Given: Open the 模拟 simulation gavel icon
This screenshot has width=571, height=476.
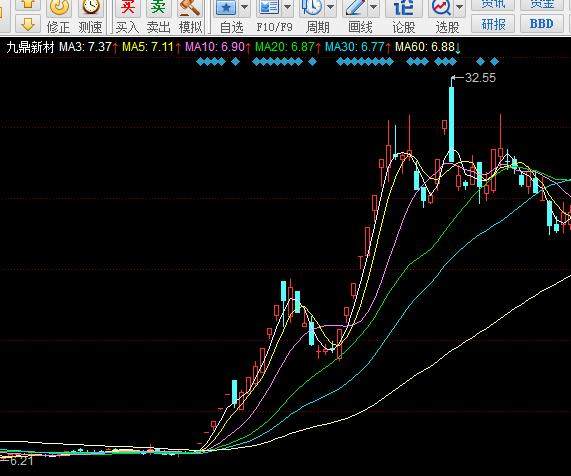Looking at the screenshot, I should [190, 8].
